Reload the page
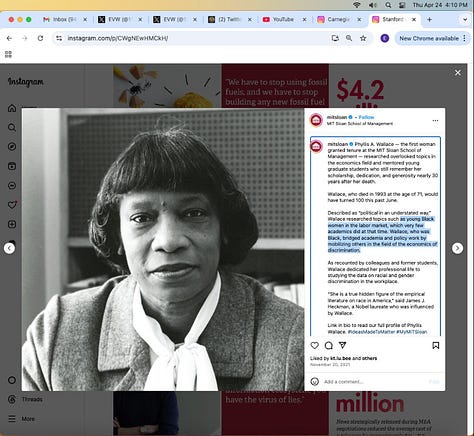Viewport: 474px width, 436px height. tap(40, 38)
